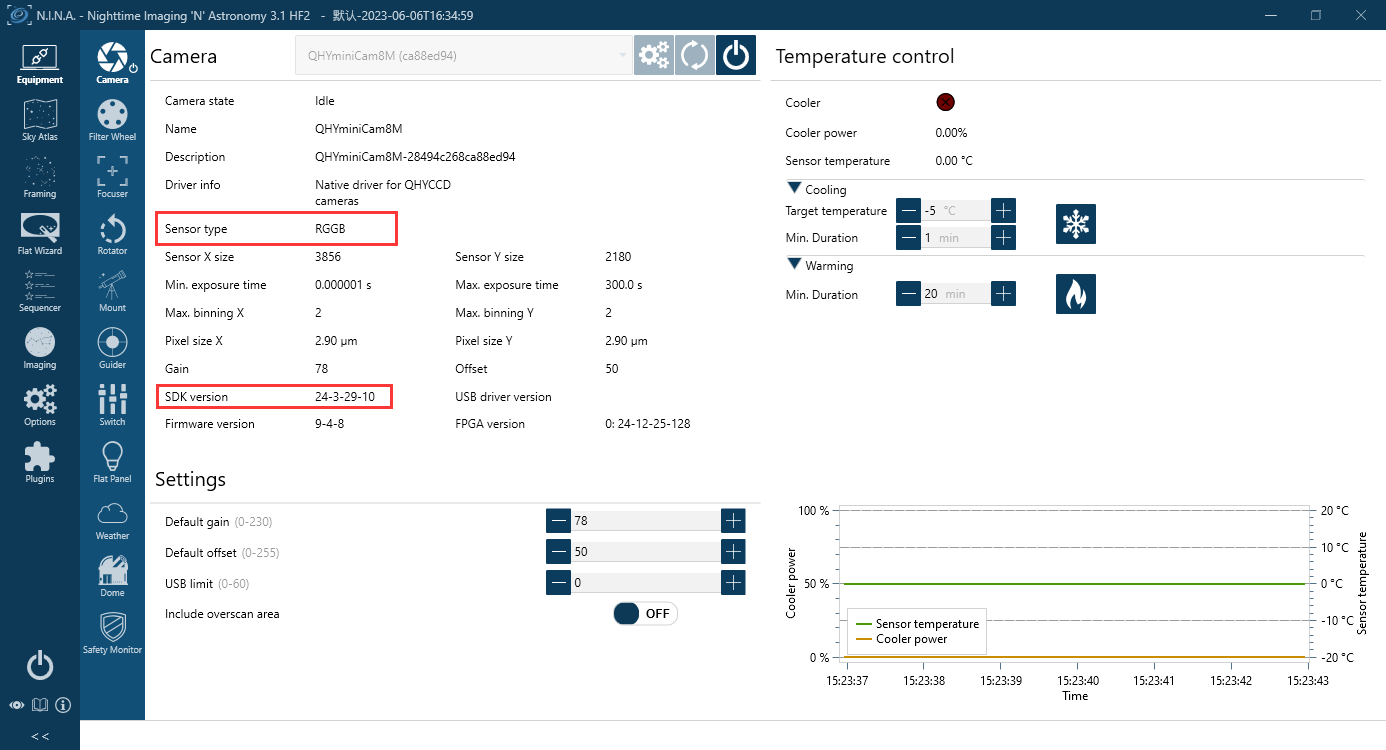
Task: Decrease Default offset with minus
Action: click(558, 552)
